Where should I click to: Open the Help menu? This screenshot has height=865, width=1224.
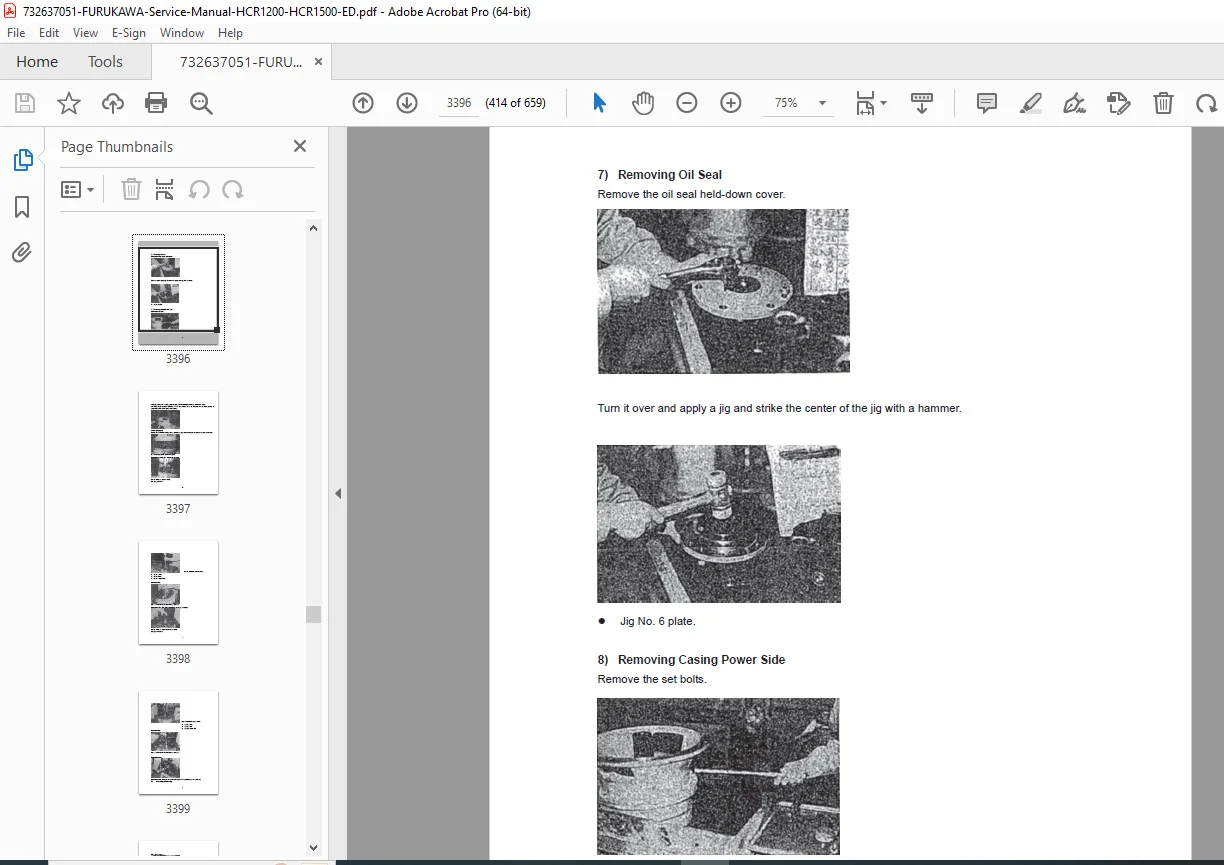[230, 33]
